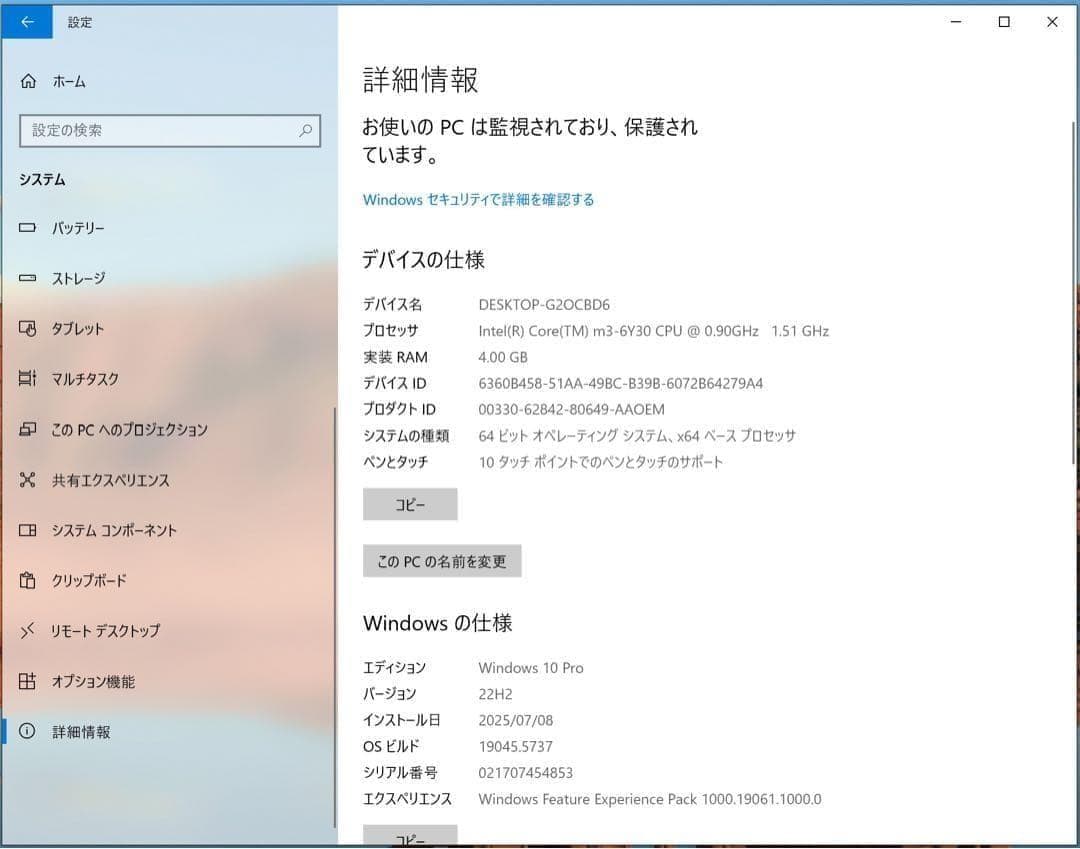1080x849 pixels.
Task: Open リモート デスクトップ via its icon
Action: pos(28,631)
